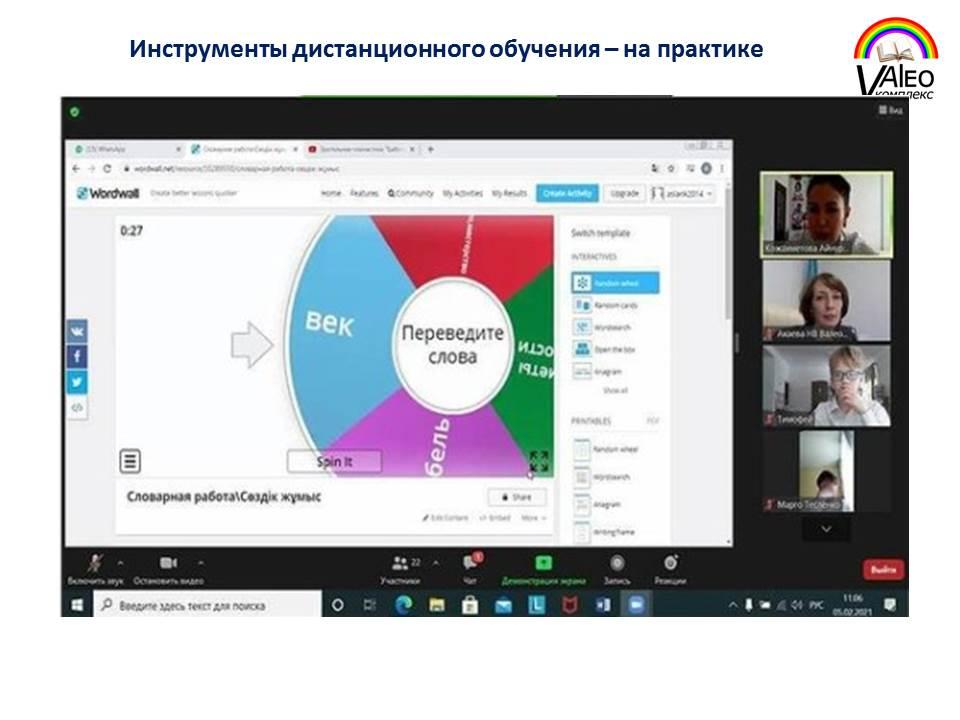The width and height of the screenshot is (960, 720).
Task: Open the Features menu item
Action: click(x=364, y=193)
